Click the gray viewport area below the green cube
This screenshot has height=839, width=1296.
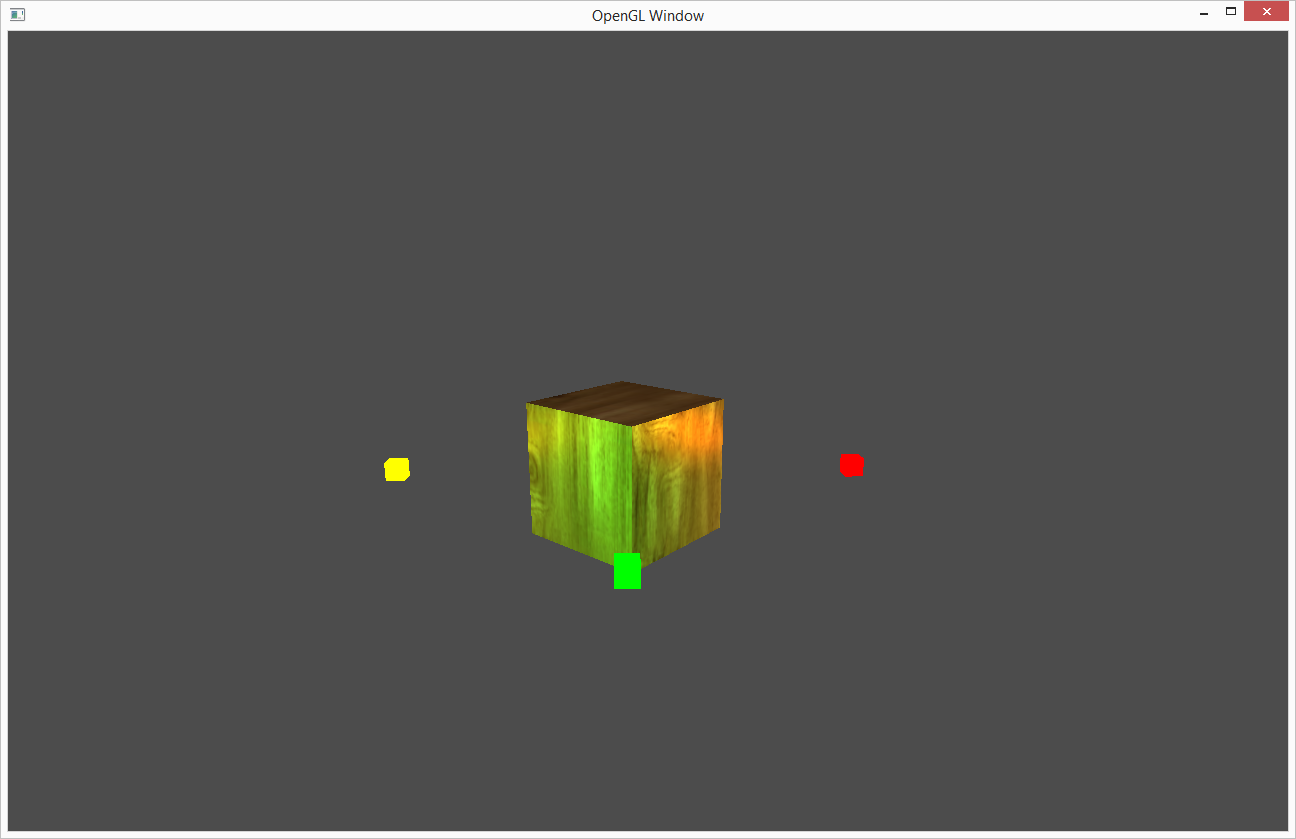pyautogui.click(x=627, y=680)
